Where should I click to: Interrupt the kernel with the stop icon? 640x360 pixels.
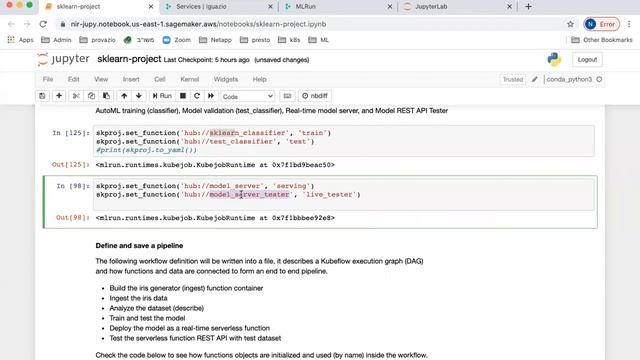183,96
